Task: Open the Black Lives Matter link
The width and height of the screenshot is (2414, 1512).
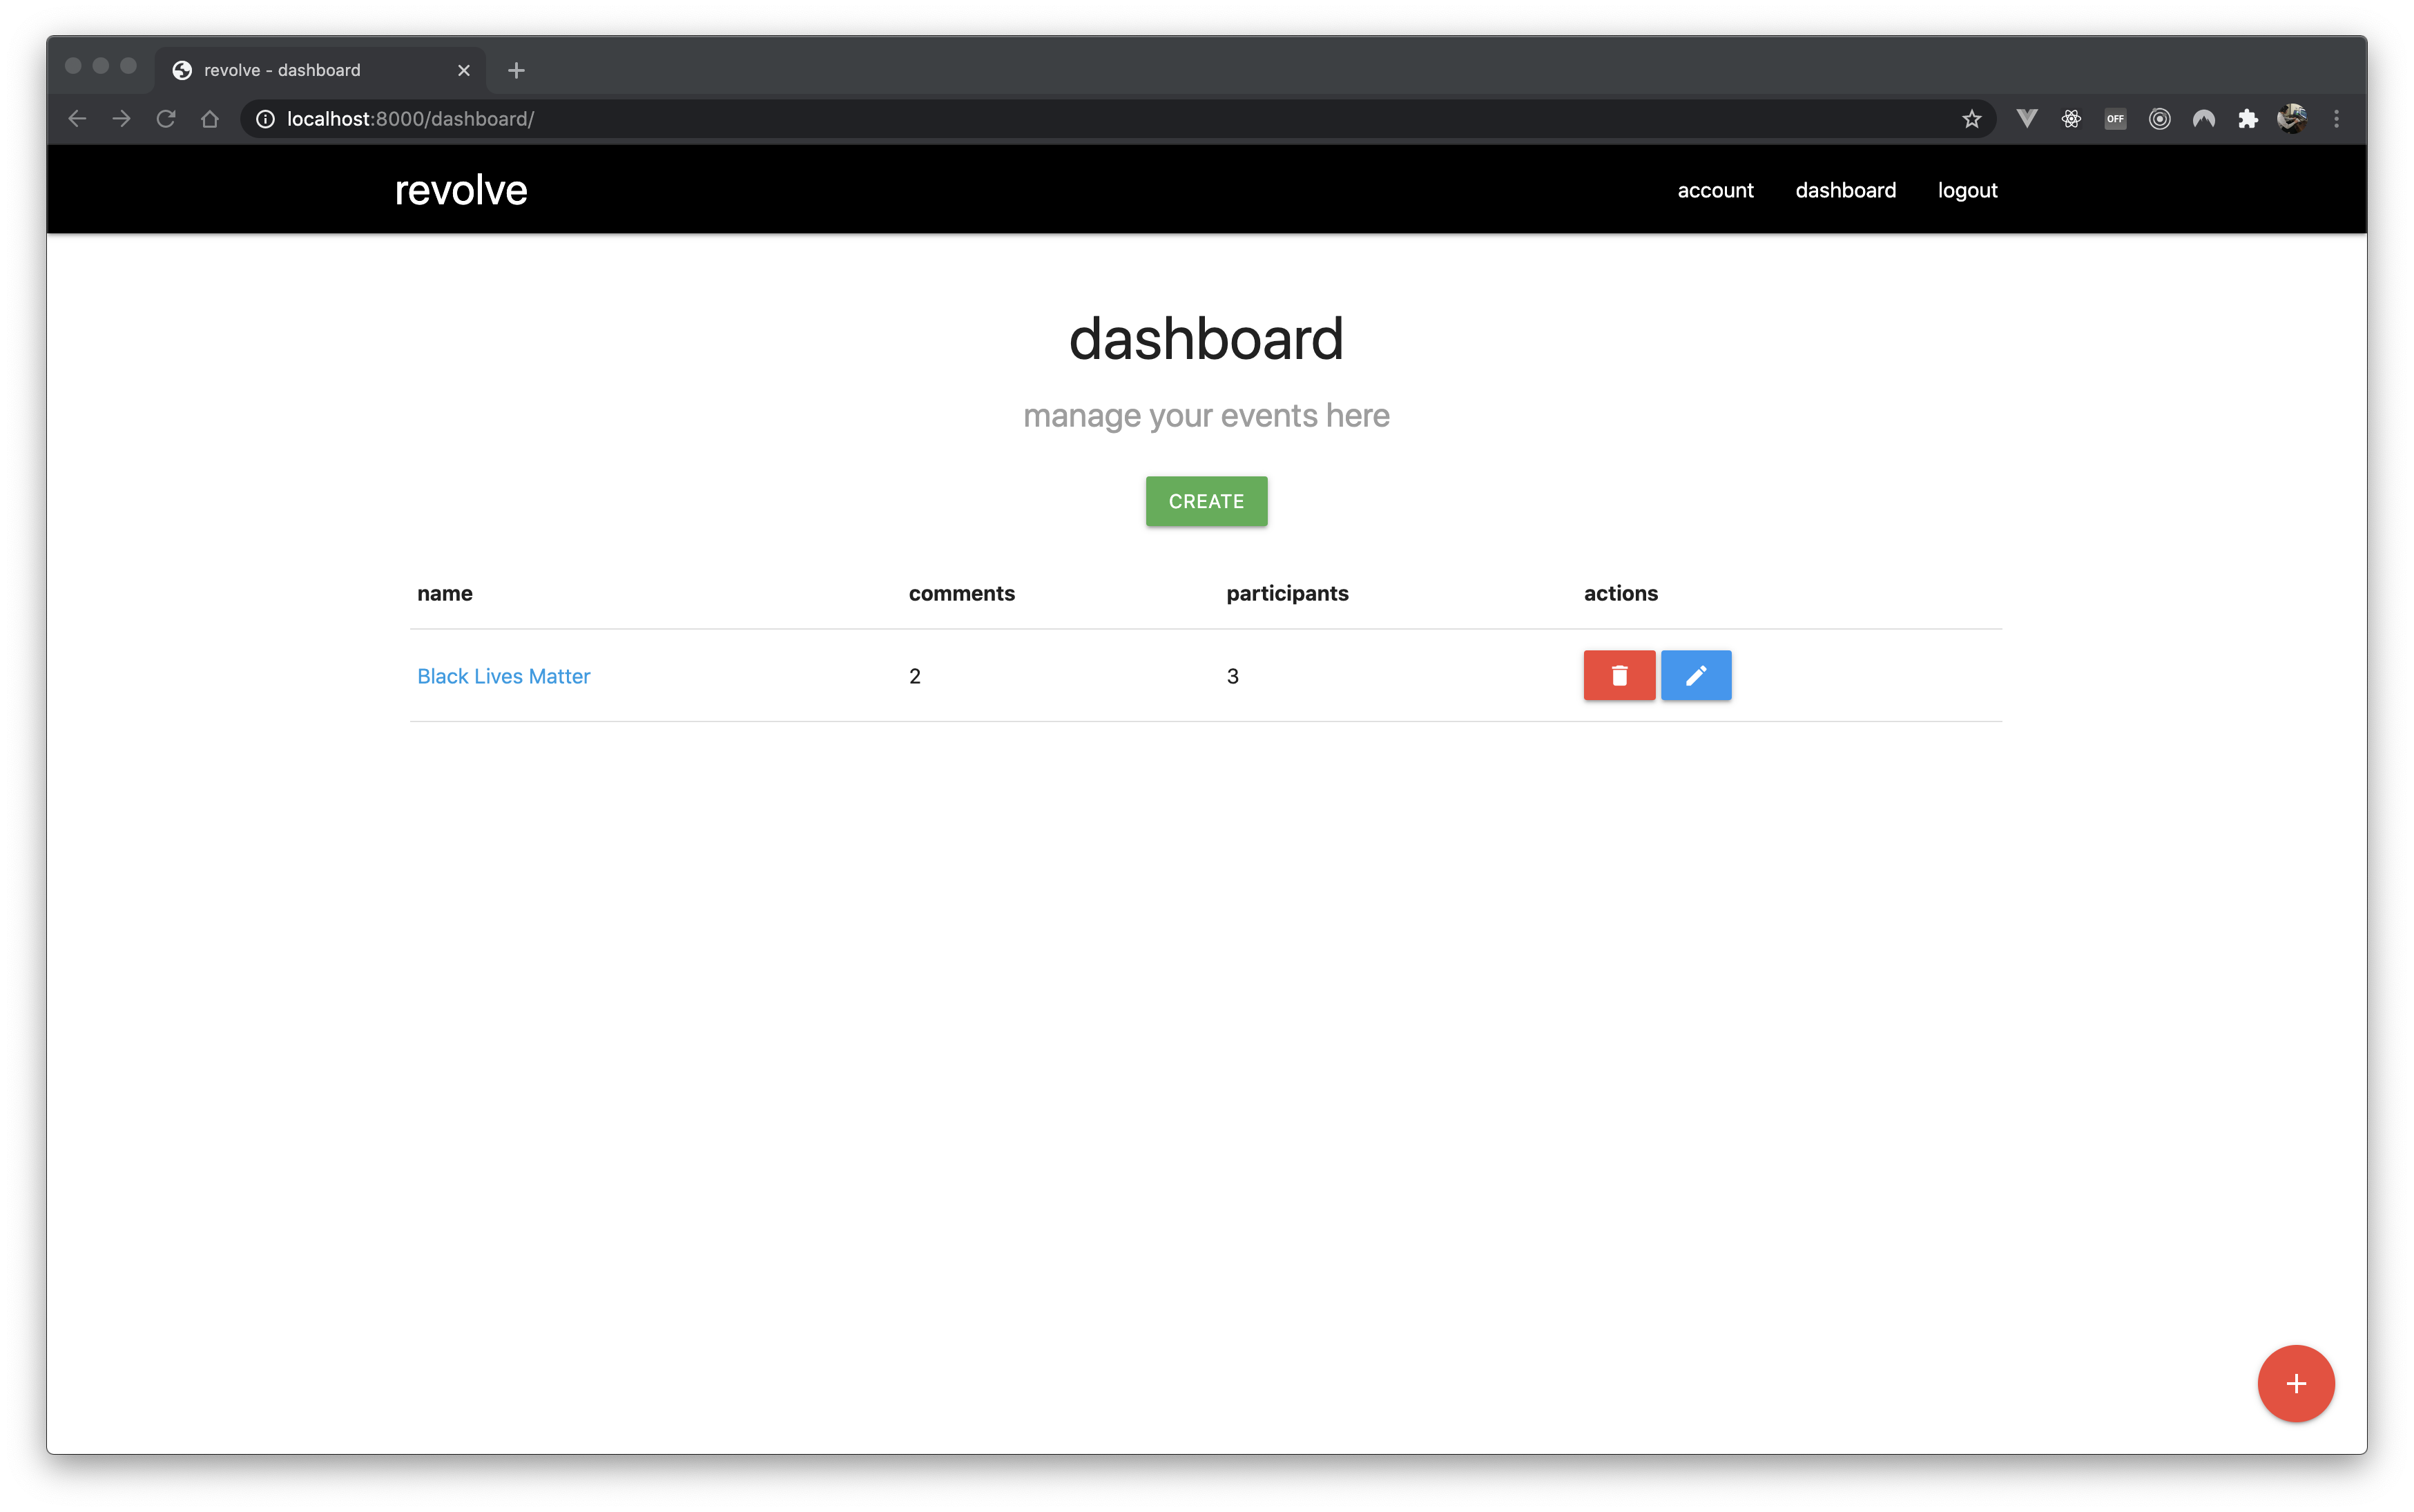Action: pyautogui.click(x=503, y=676)
